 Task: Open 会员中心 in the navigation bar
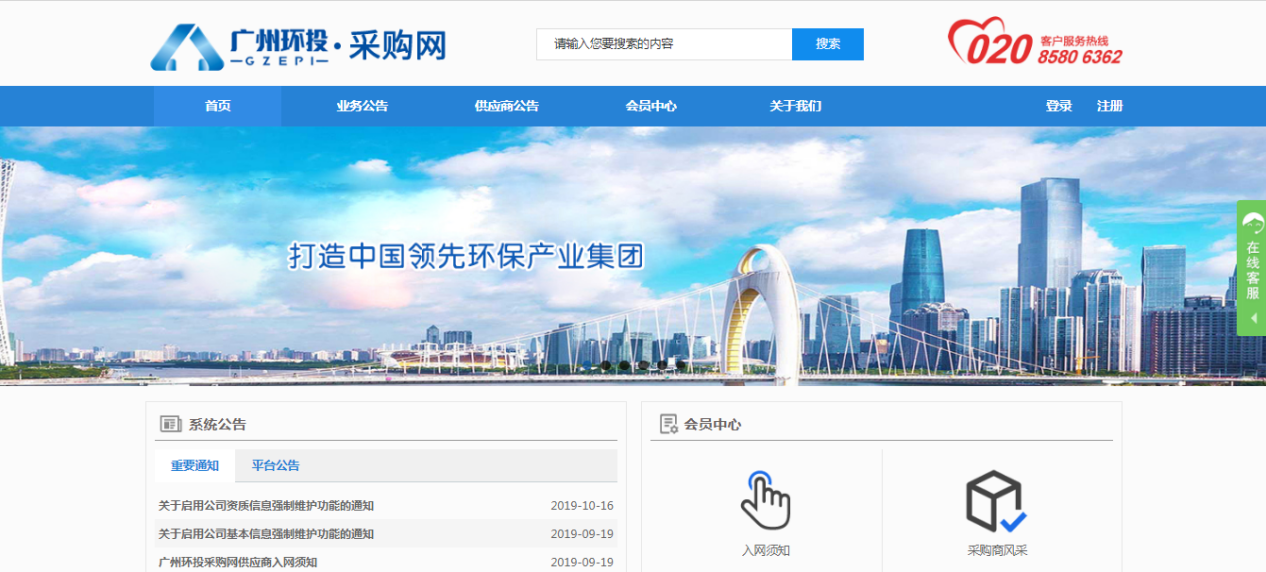(651, 106)
